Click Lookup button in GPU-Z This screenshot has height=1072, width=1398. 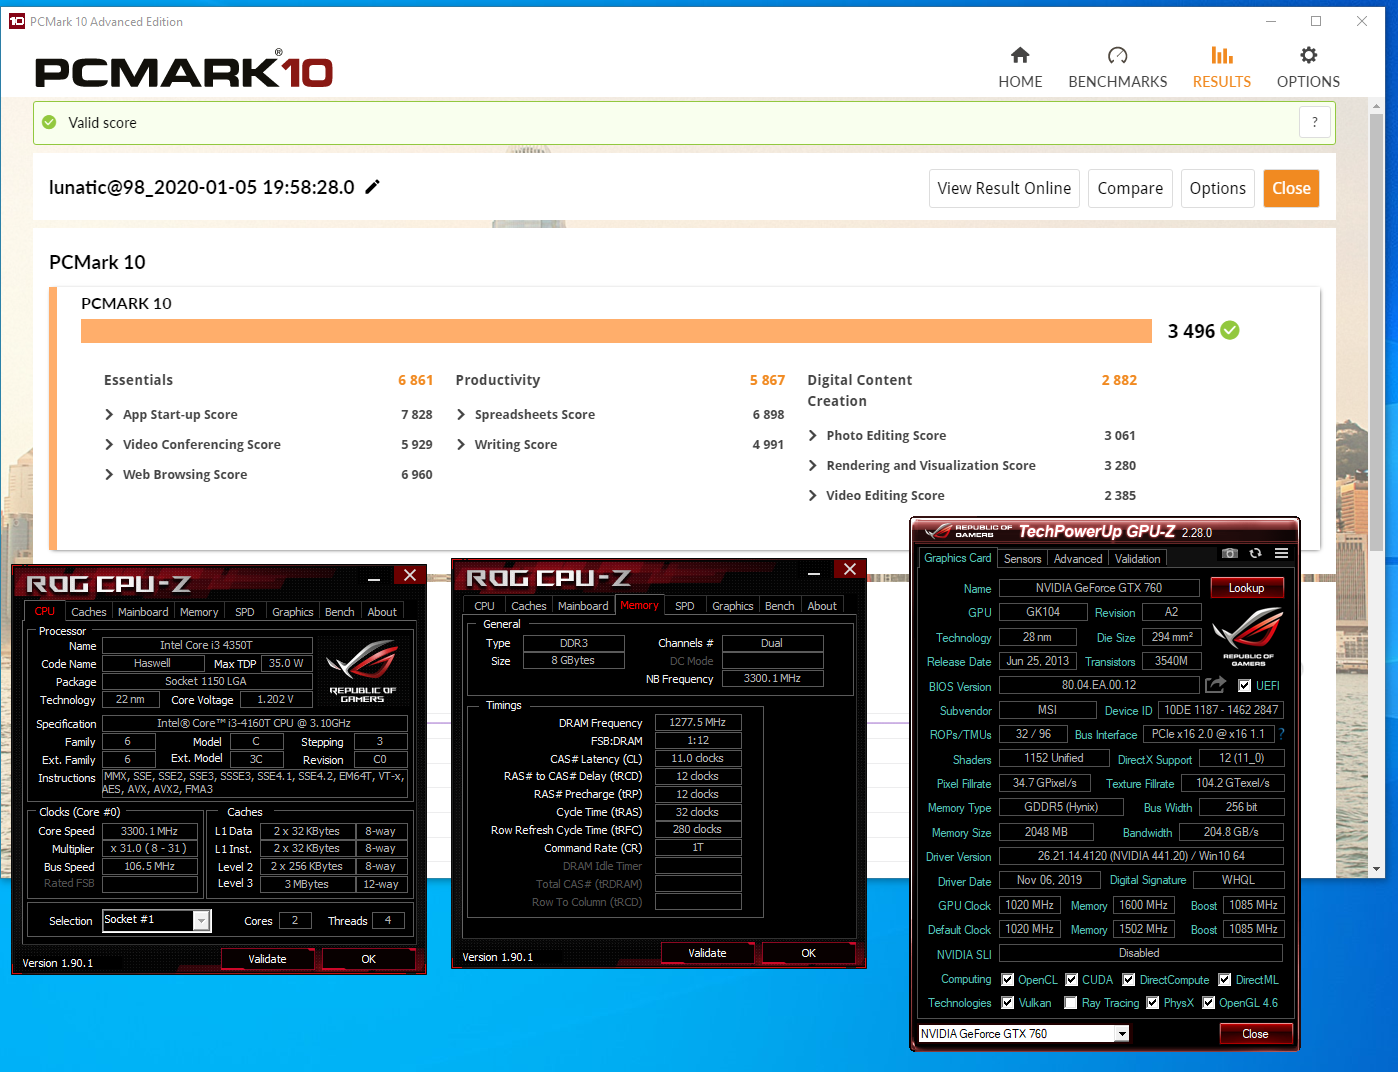(x=1247, y=588)
